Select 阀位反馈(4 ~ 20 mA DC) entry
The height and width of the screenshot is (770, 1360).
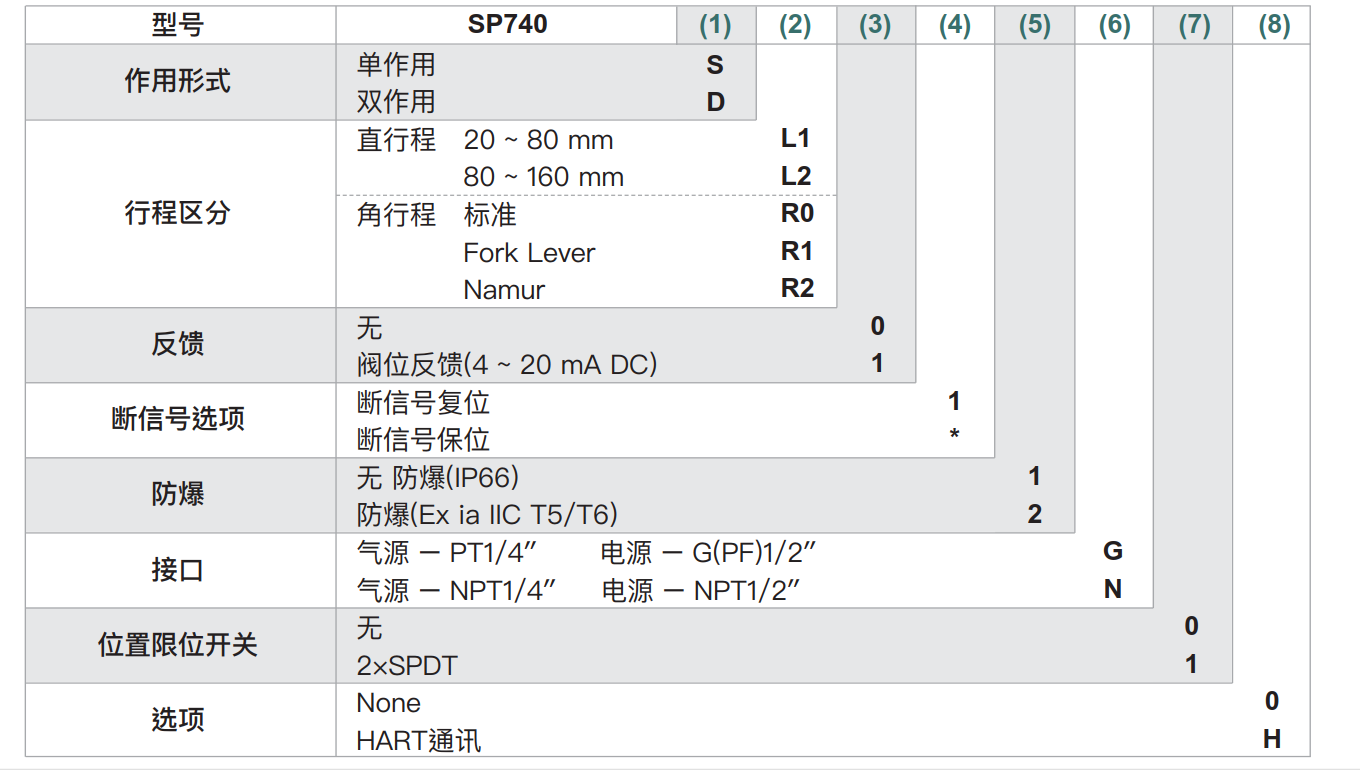click(507, 365)
